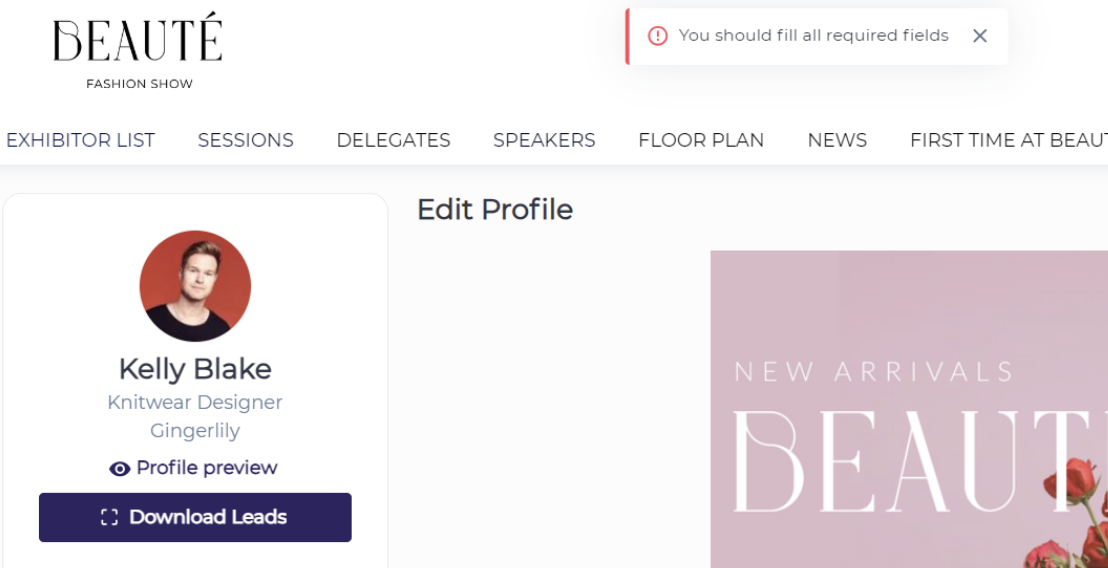Click Kelly Blake's profile photo
The image size is (1108, 568).
coord(195,286)
